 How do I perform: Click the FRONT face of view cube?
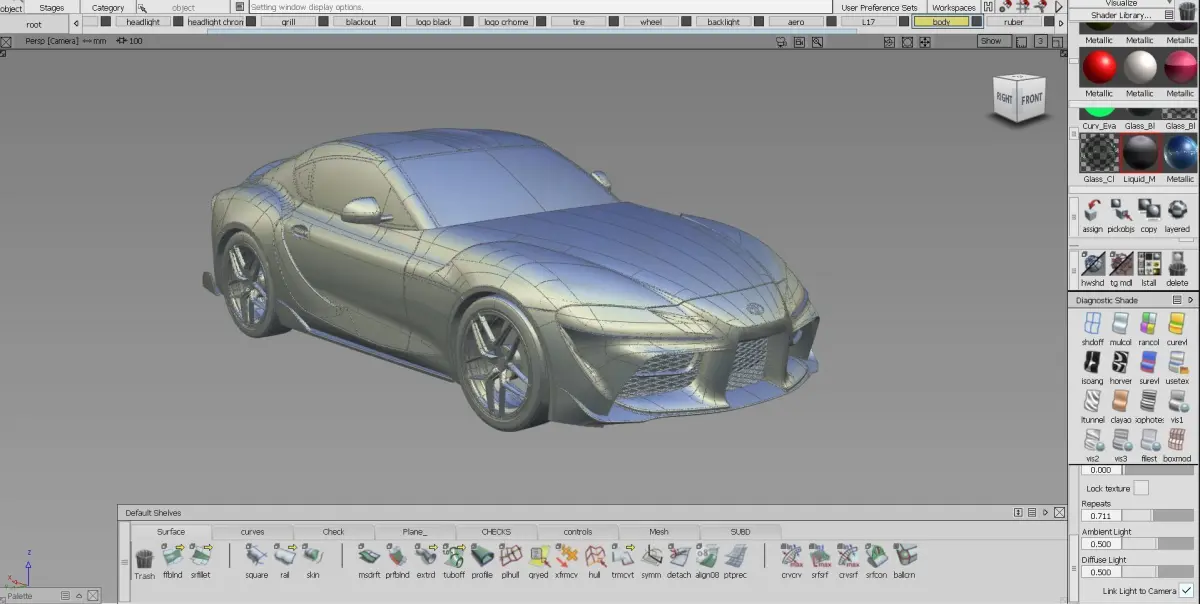(1031, 99)
